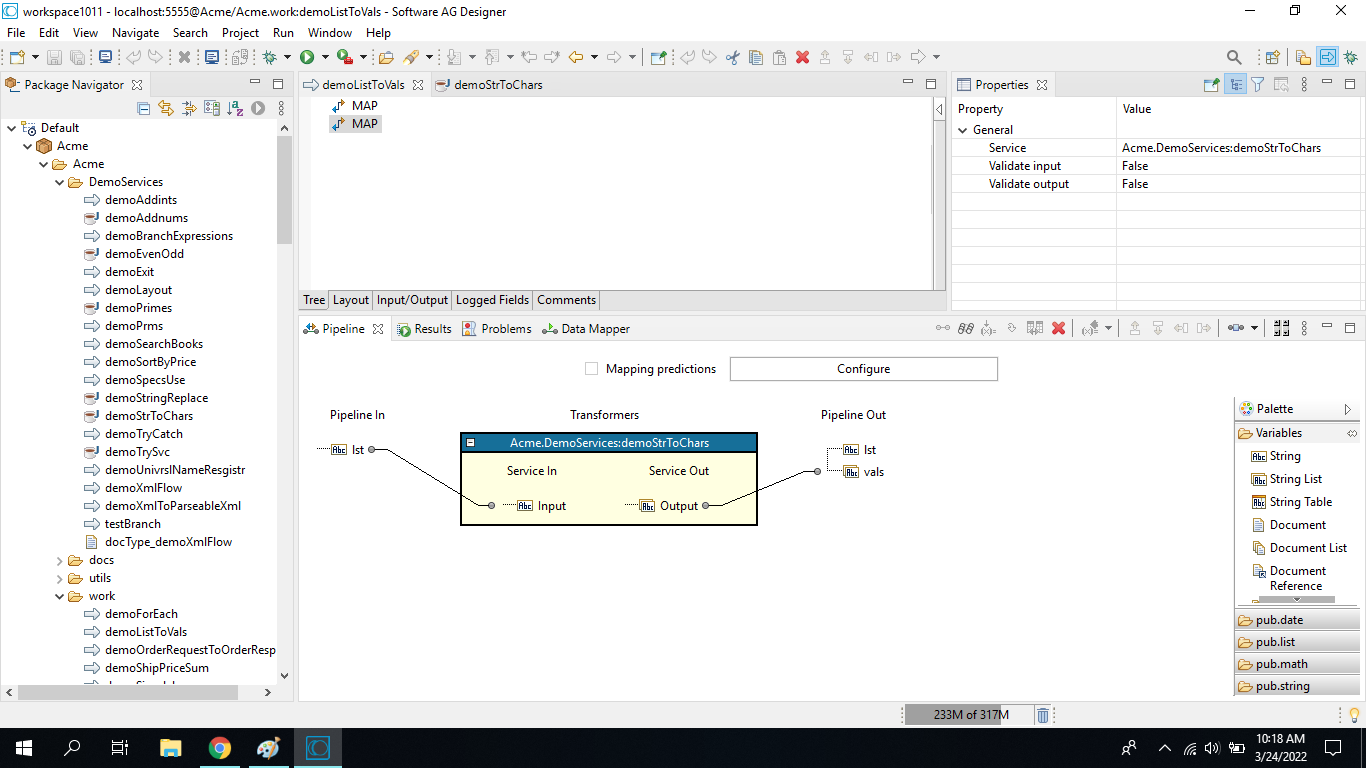Click the Copy icon in main toolbar
The width and height of the screenshot is (1366, 768).
coord(755,57)
